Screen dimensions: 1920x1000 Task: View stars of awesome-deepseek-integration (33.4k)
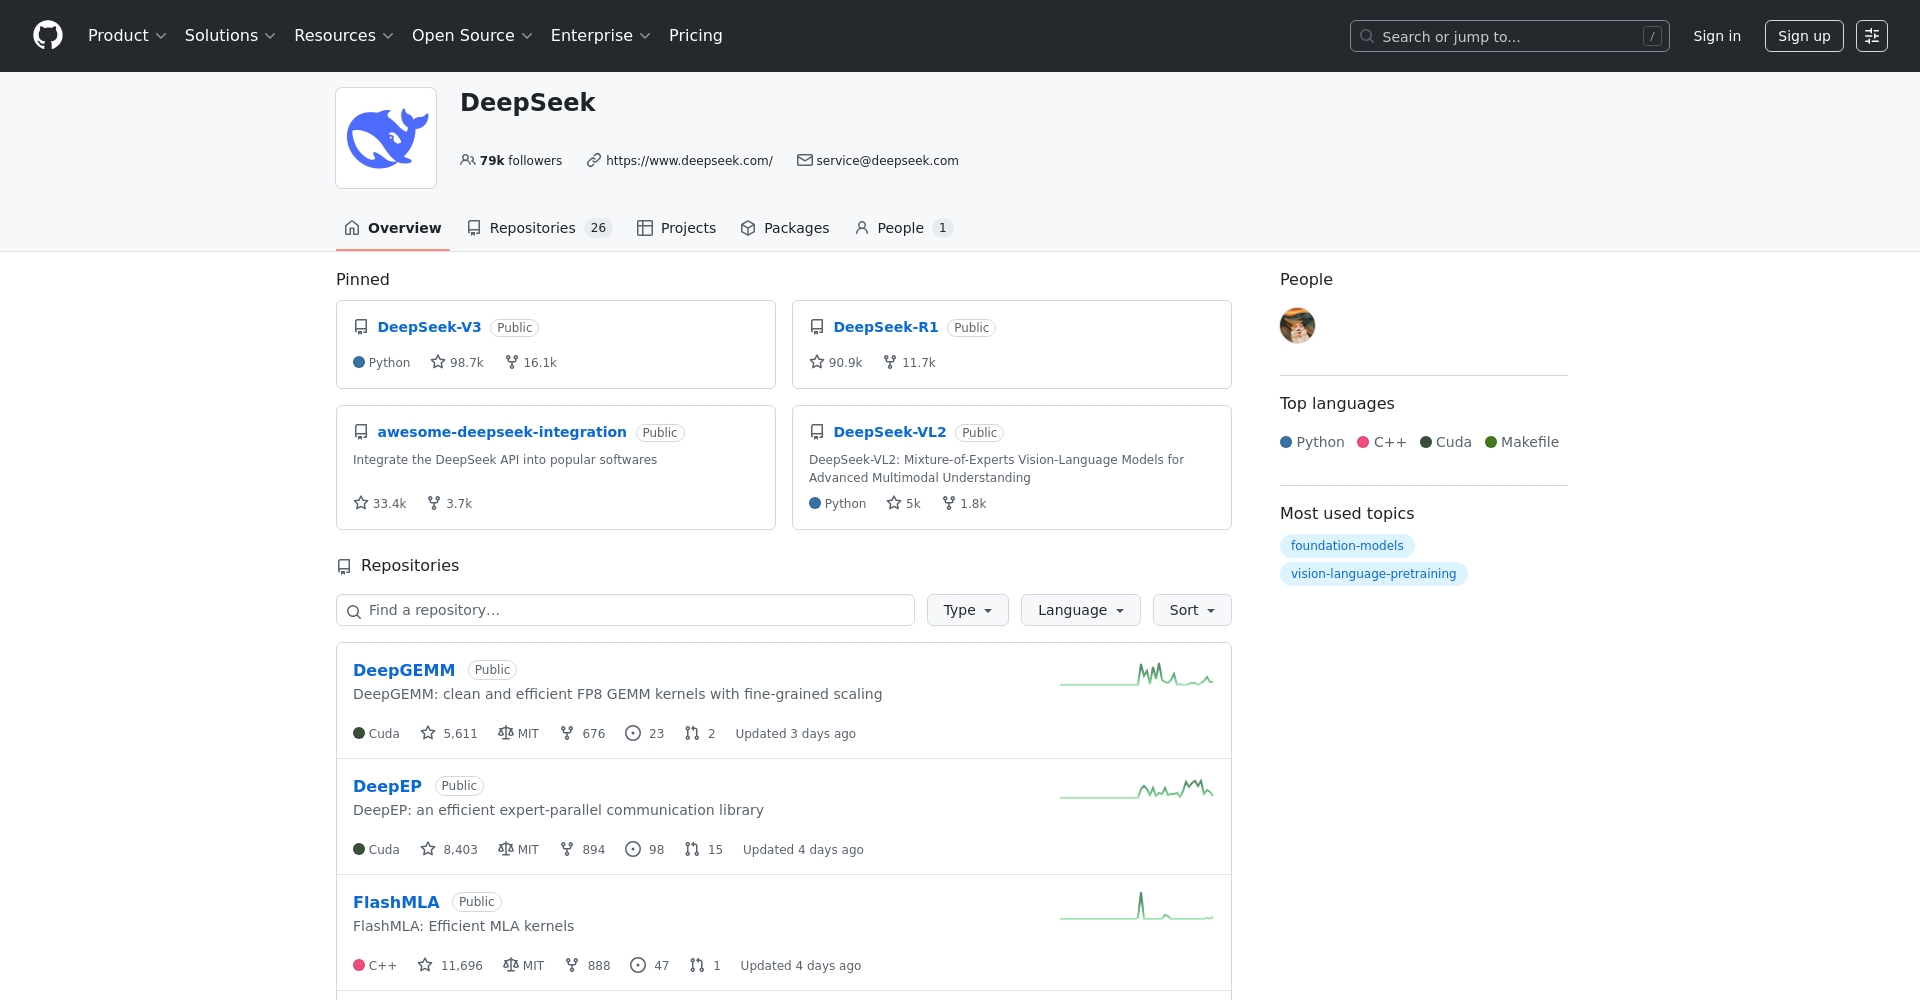(380, 504)
